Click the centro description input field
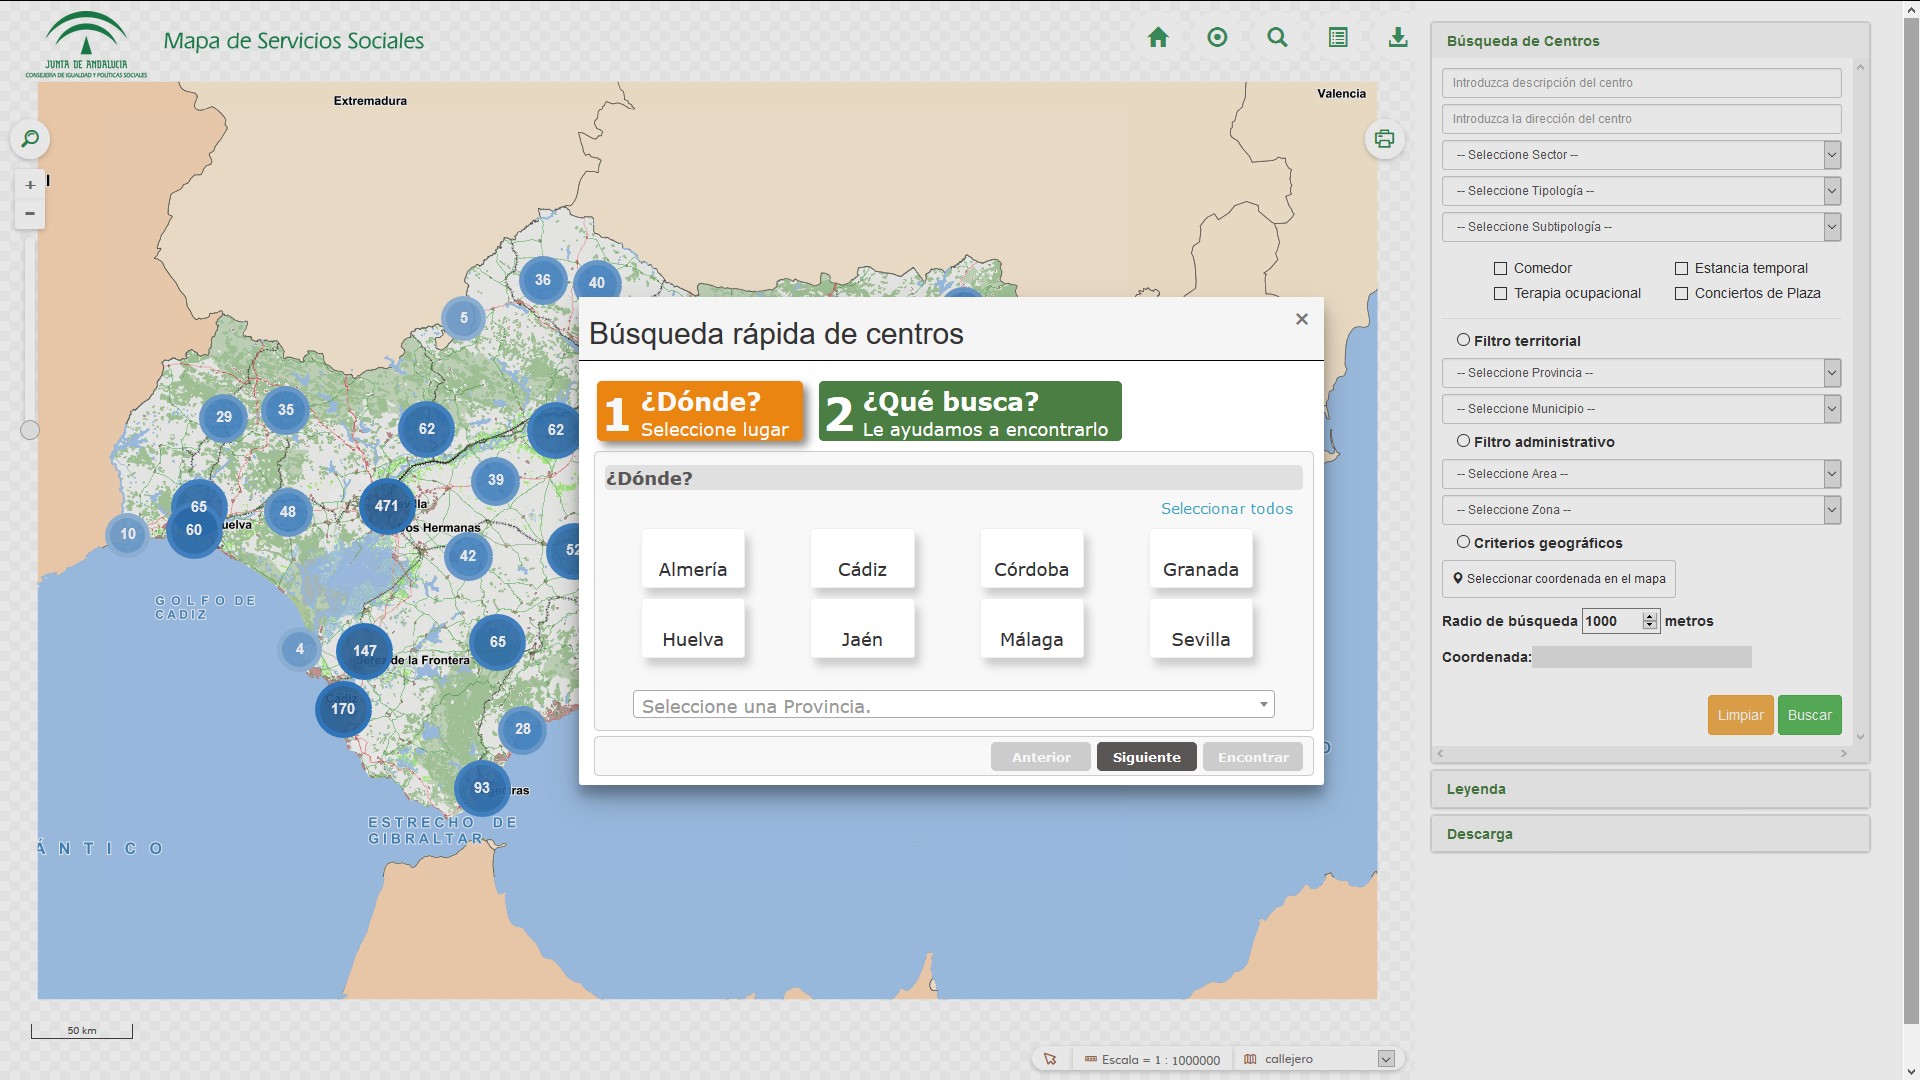 pyautogui.click(x=1641, y=83)
